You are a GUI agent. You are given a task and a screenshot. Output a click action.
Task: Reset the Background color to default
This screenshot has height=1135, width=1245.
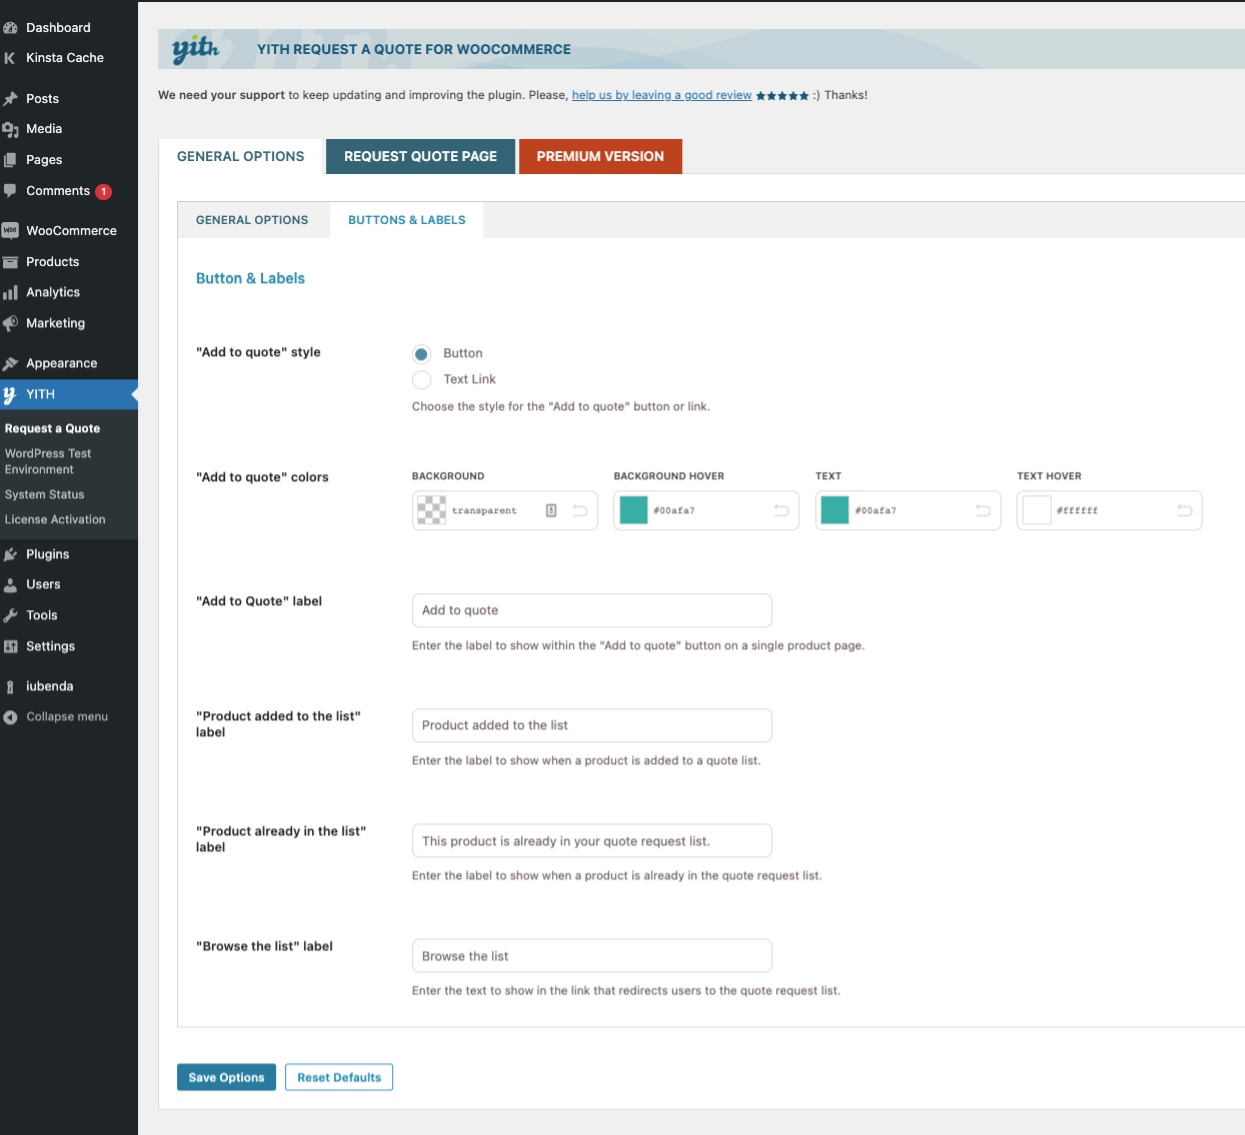(580, 510)
